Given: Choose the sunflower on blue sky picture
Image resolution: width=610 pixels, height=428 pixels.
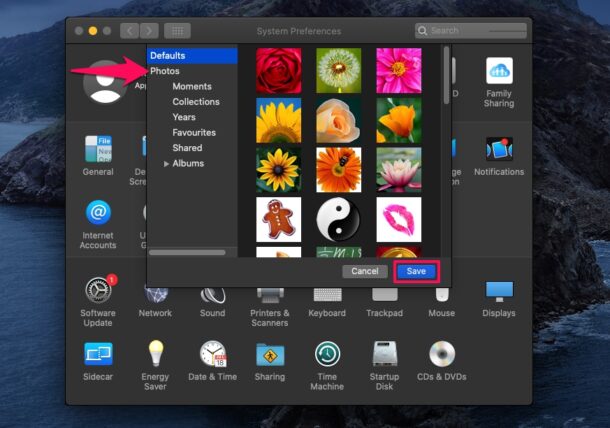Looking at the screenshot, I should [279, 120].
